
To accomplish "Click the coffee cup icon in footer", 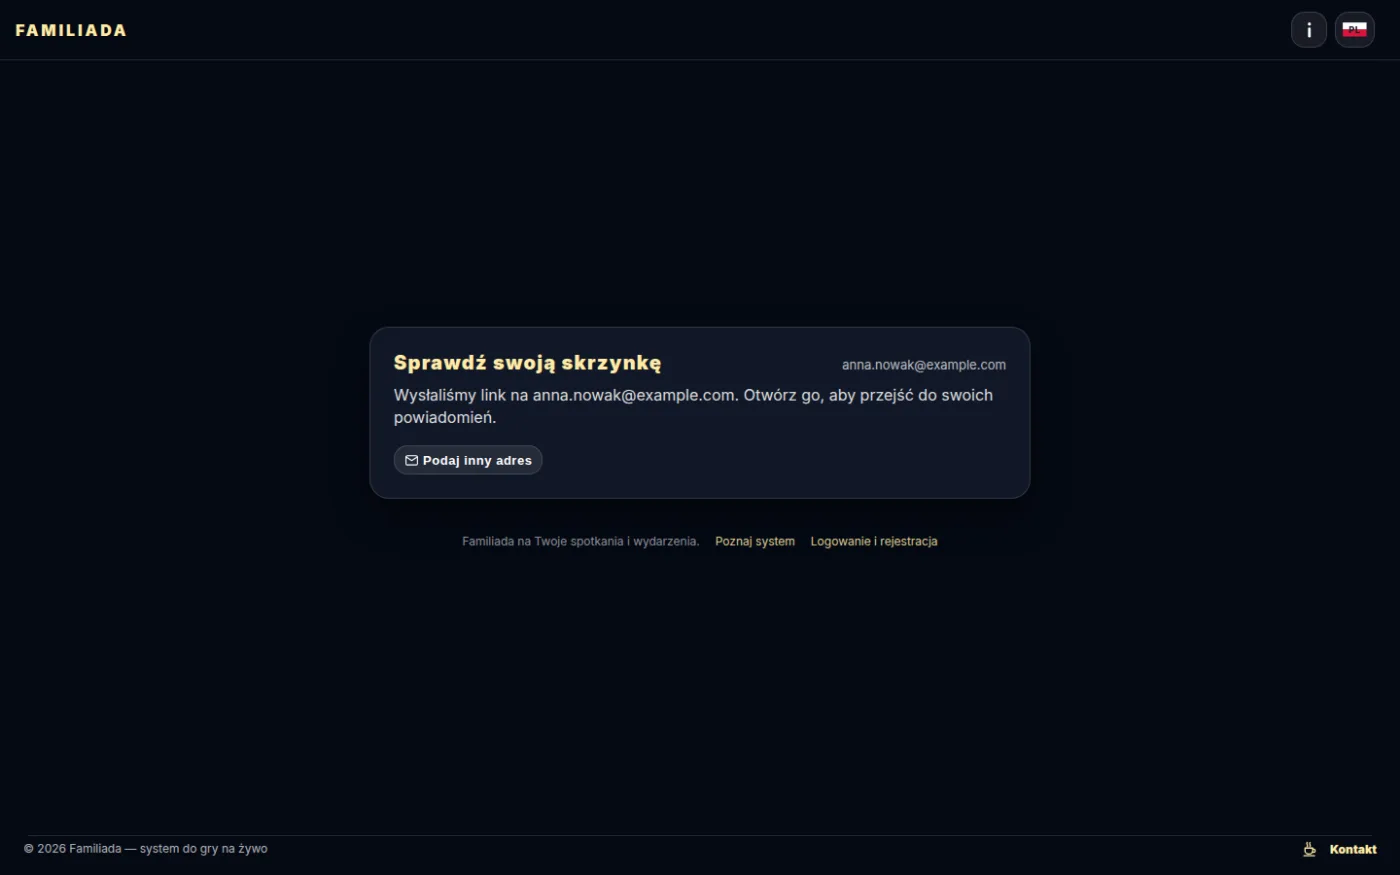I will (x=1309, y=849).
